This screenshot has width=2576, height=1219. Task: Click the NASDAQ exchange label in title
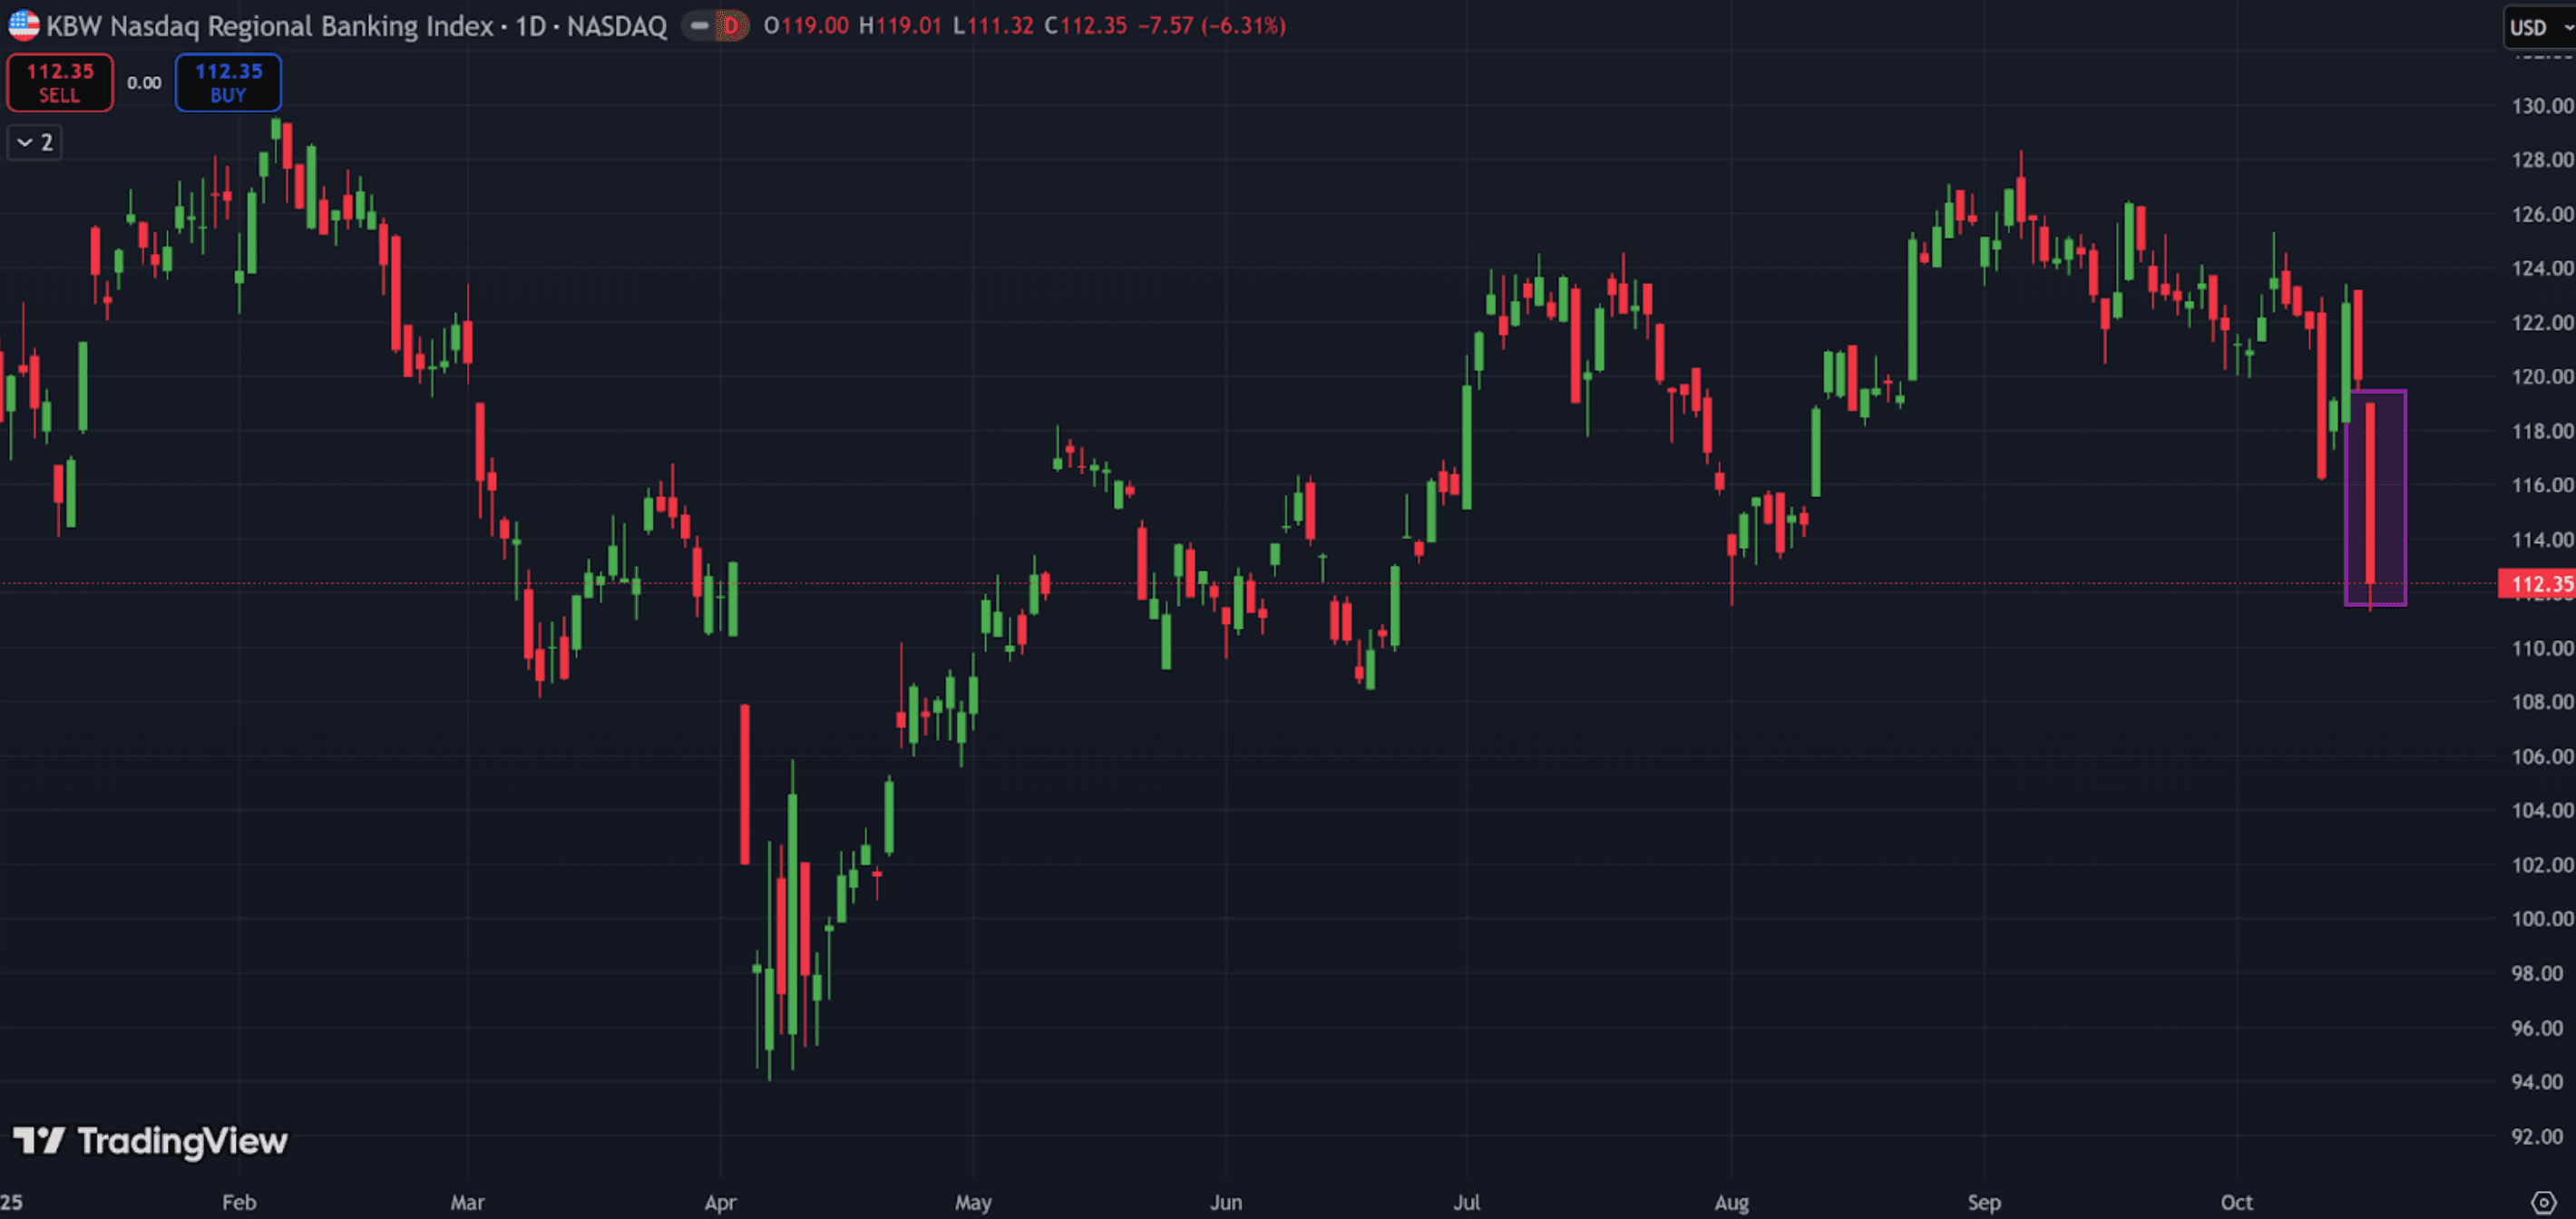pyautogui.click(x=617, y=26)
